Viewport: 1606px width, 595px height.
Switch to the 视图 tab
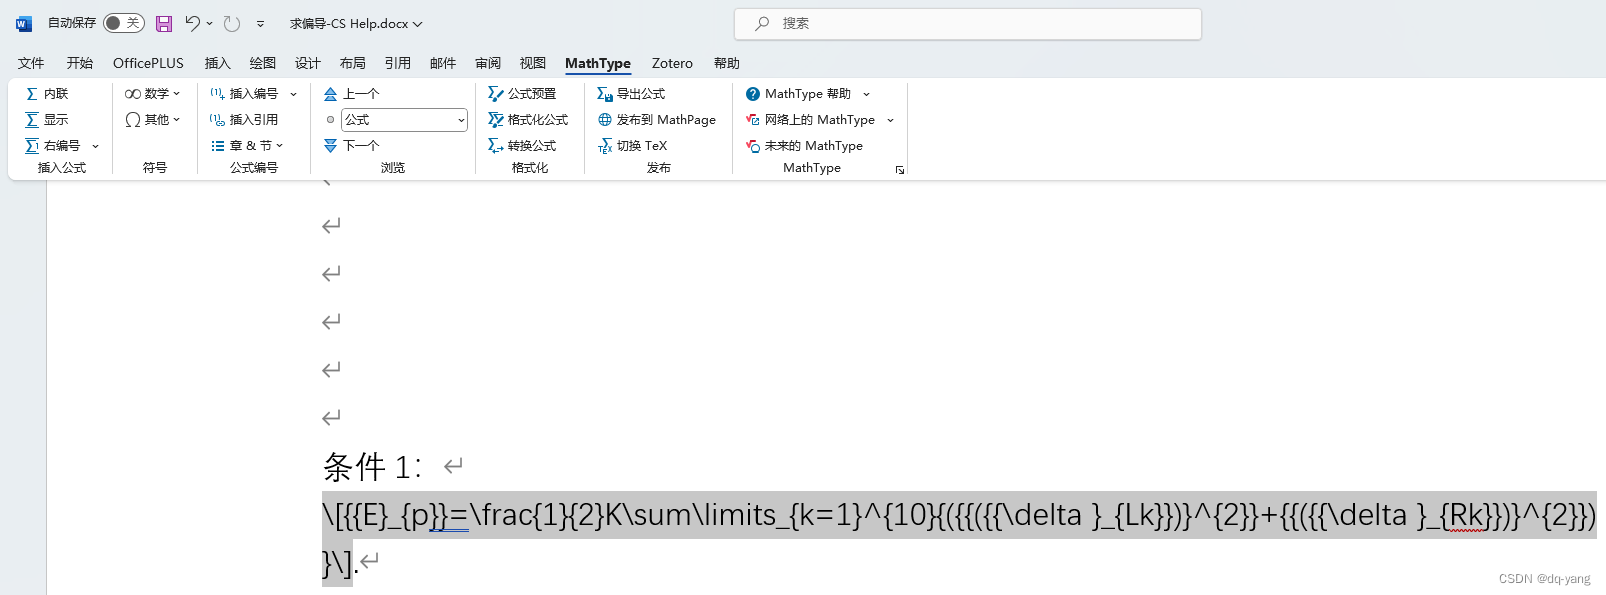(x=533, y=63)
